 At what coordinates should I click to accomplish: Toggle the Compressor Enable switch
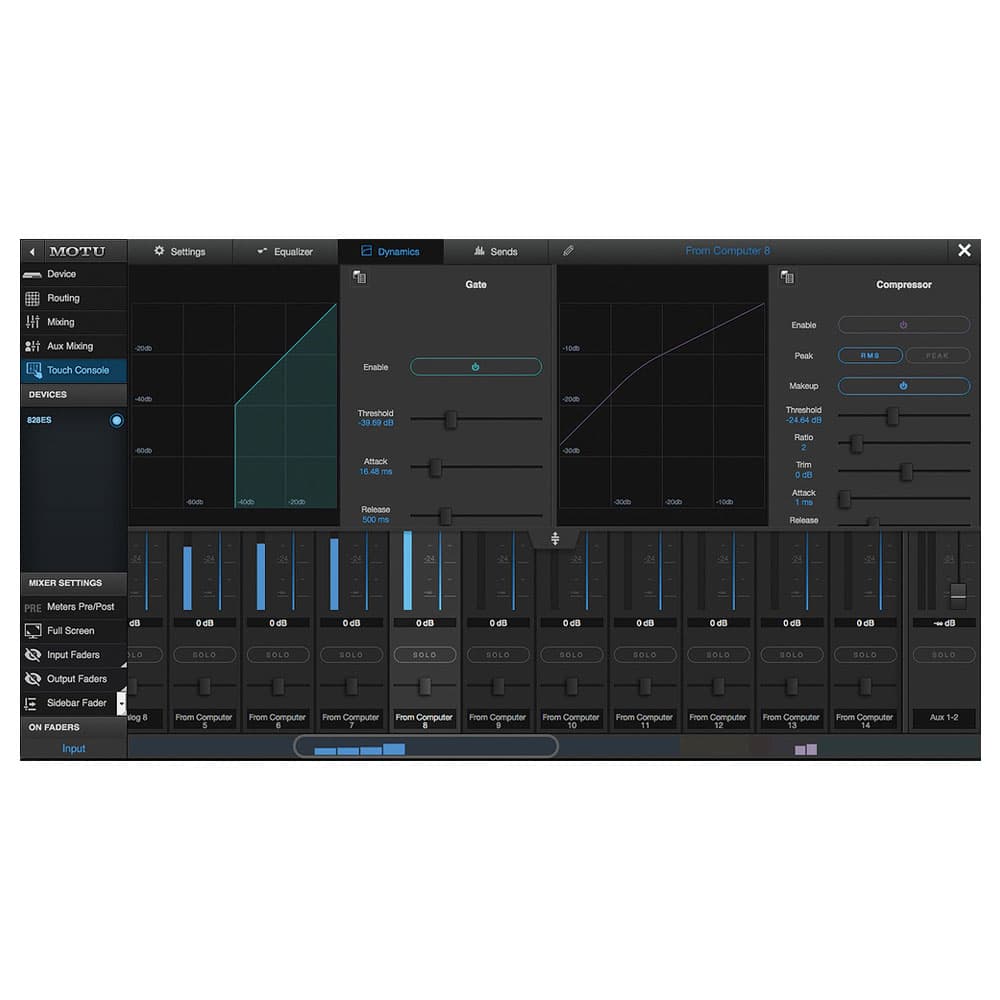(x=904, y=325)
